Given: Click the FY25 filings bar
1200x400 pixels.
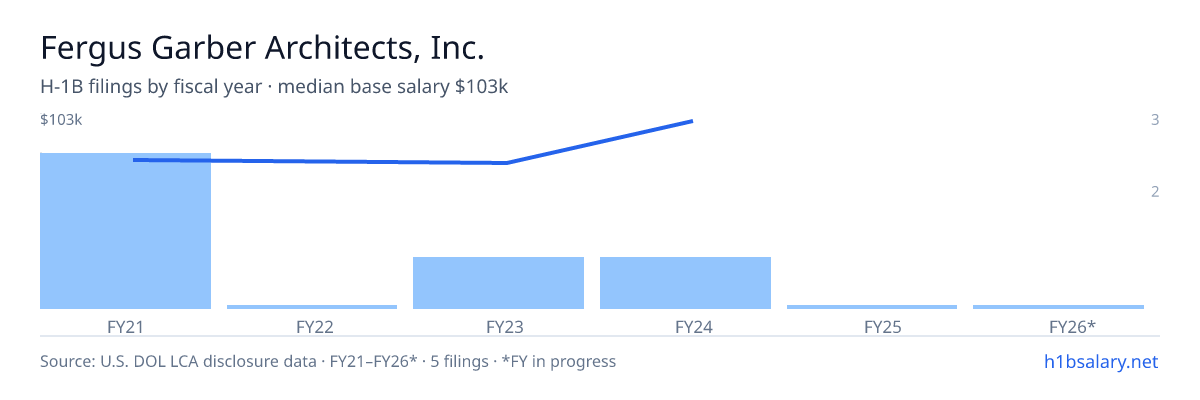Looking at the screenshot, I should tap(872, 306).
